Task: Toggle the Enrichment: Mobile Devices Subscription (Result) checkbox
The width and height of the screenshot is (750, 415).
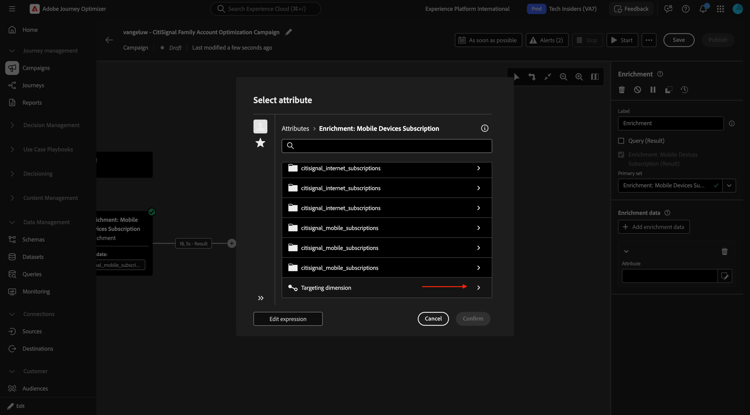Action: [x=621, y=155]
